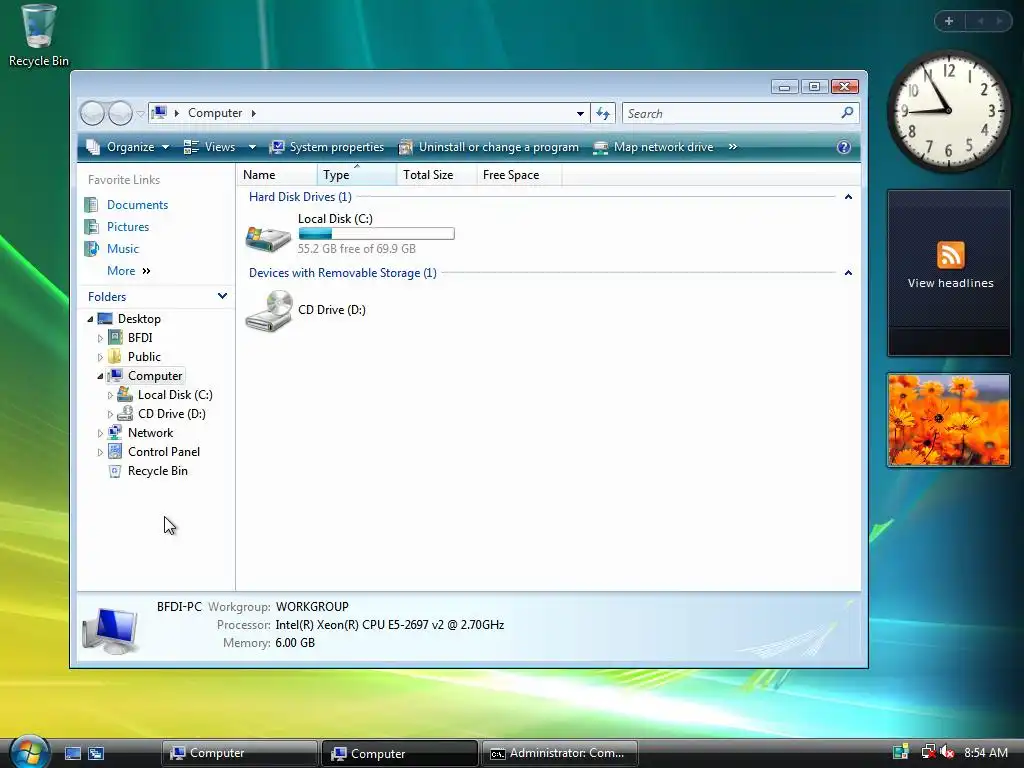Open the Organize menu
The height and width of the screenshot is (768, 1024).
click(x=128, y=147)
